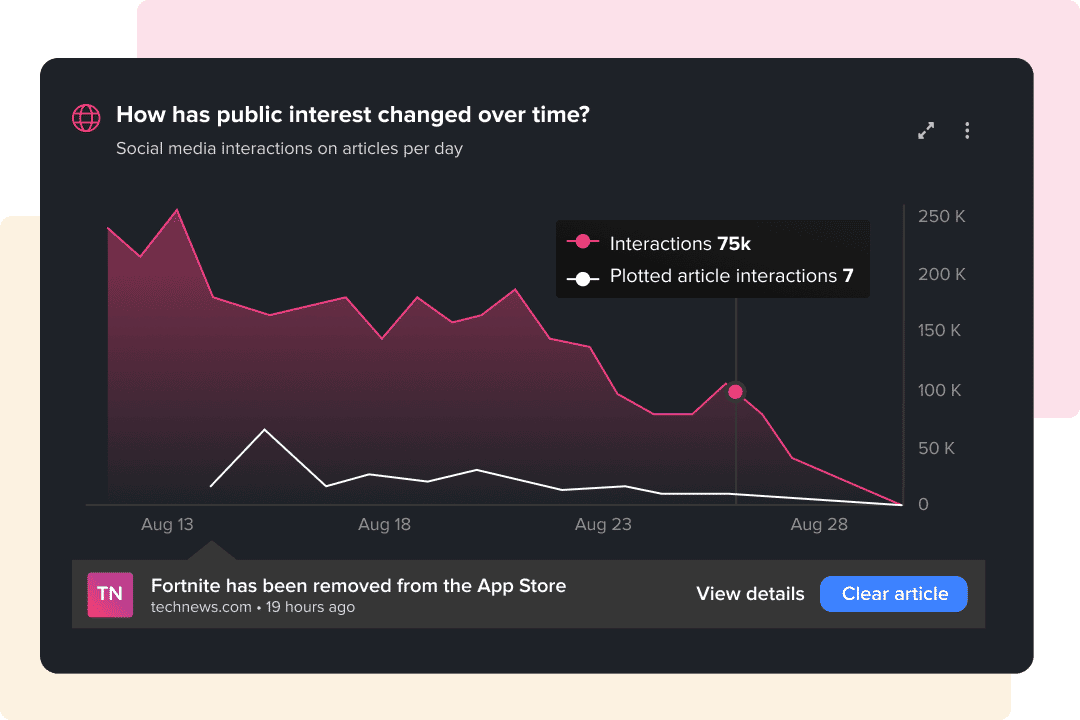The width and height of the screenshot is (1080, 720).
Task: Click the globe icon to change data scope
Action: pyautogui.click(x=86, y=117)
